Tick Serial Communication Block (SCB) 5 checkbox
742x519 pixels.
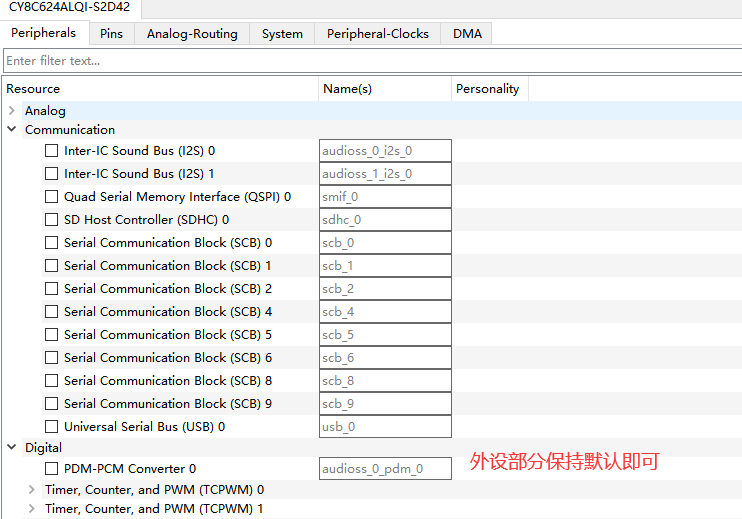tap(51, 335)
